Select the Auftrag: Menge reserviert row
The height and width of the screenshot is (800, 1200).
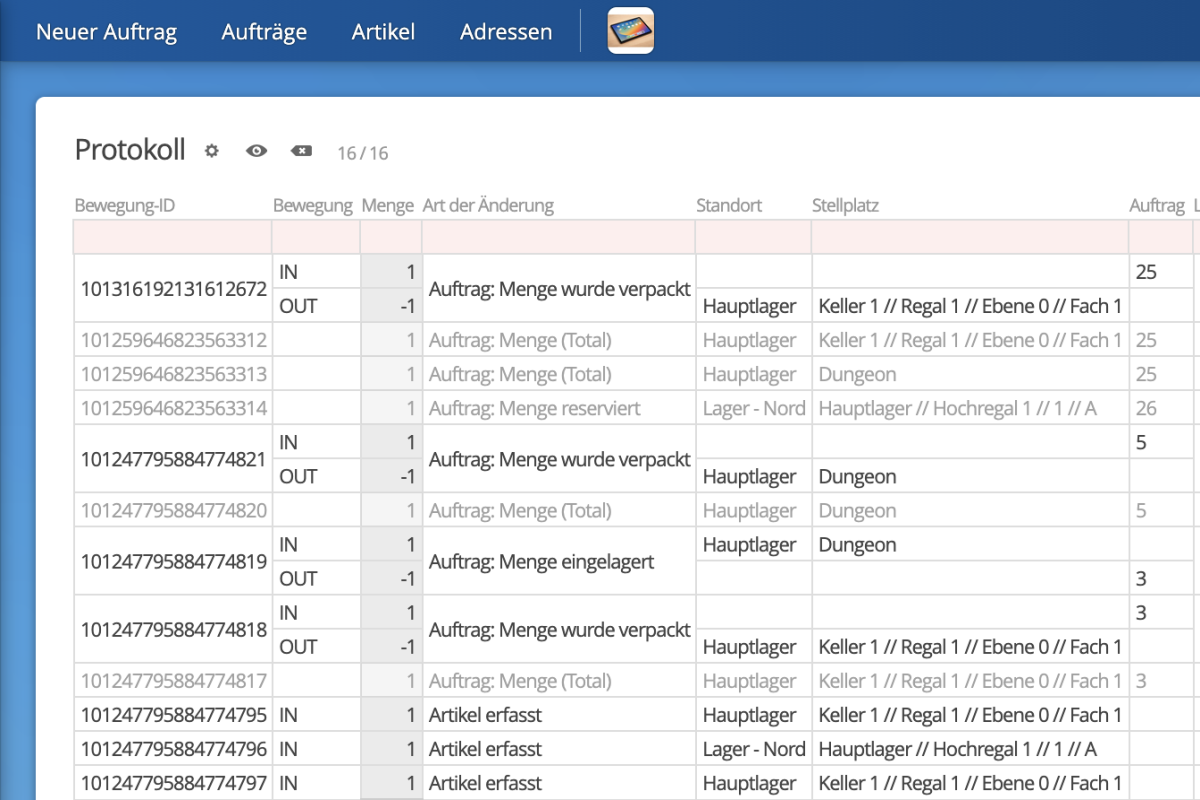[534, 409]
